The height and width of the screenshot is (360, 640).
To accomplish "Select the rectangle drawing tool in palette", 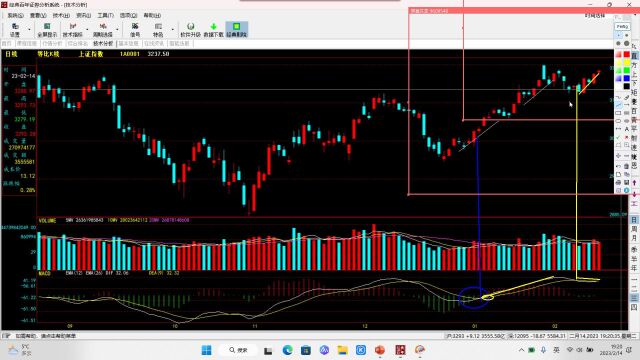I will pos(618,113).
